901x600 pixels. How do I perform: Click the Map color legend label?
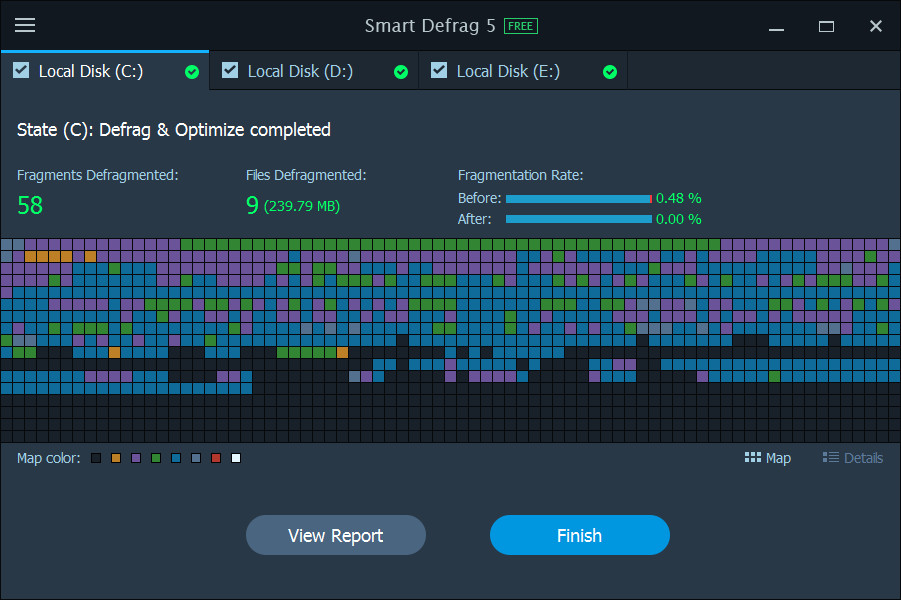(x=49, y=458)
